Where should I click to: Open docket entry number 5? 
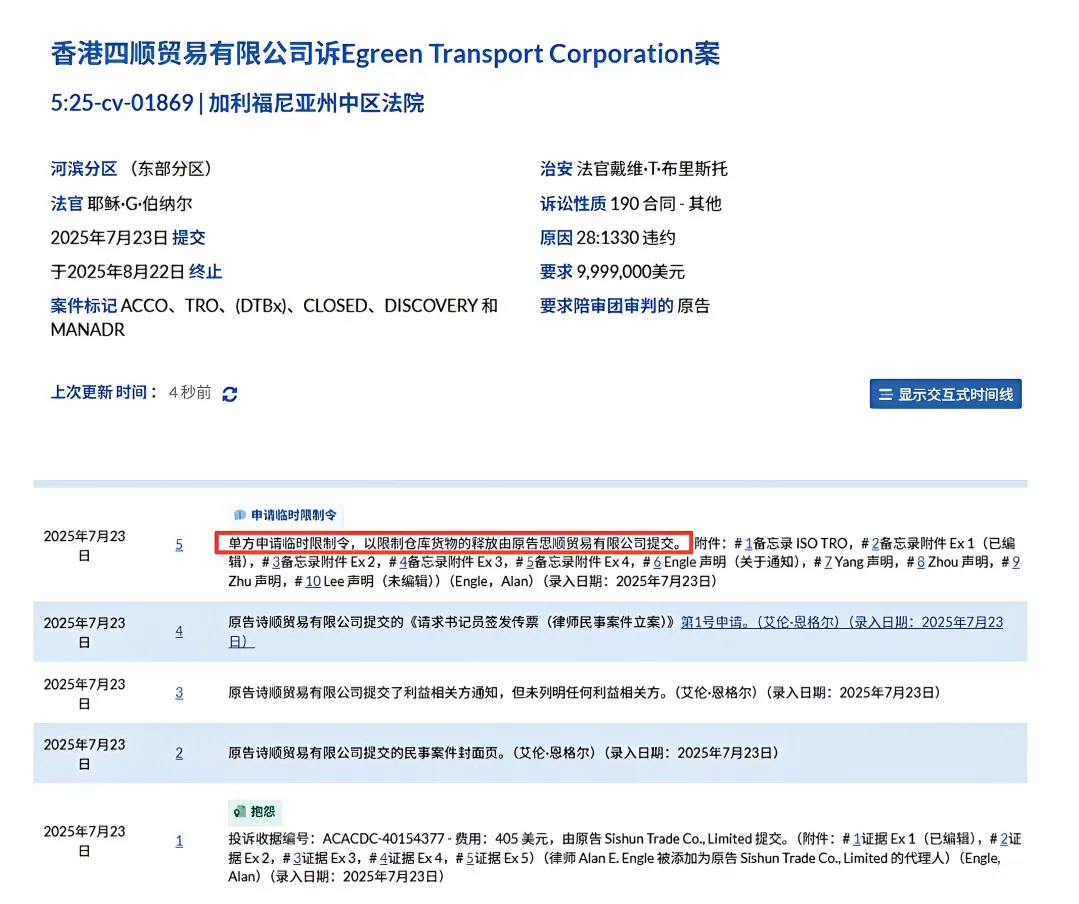[179, 545]
